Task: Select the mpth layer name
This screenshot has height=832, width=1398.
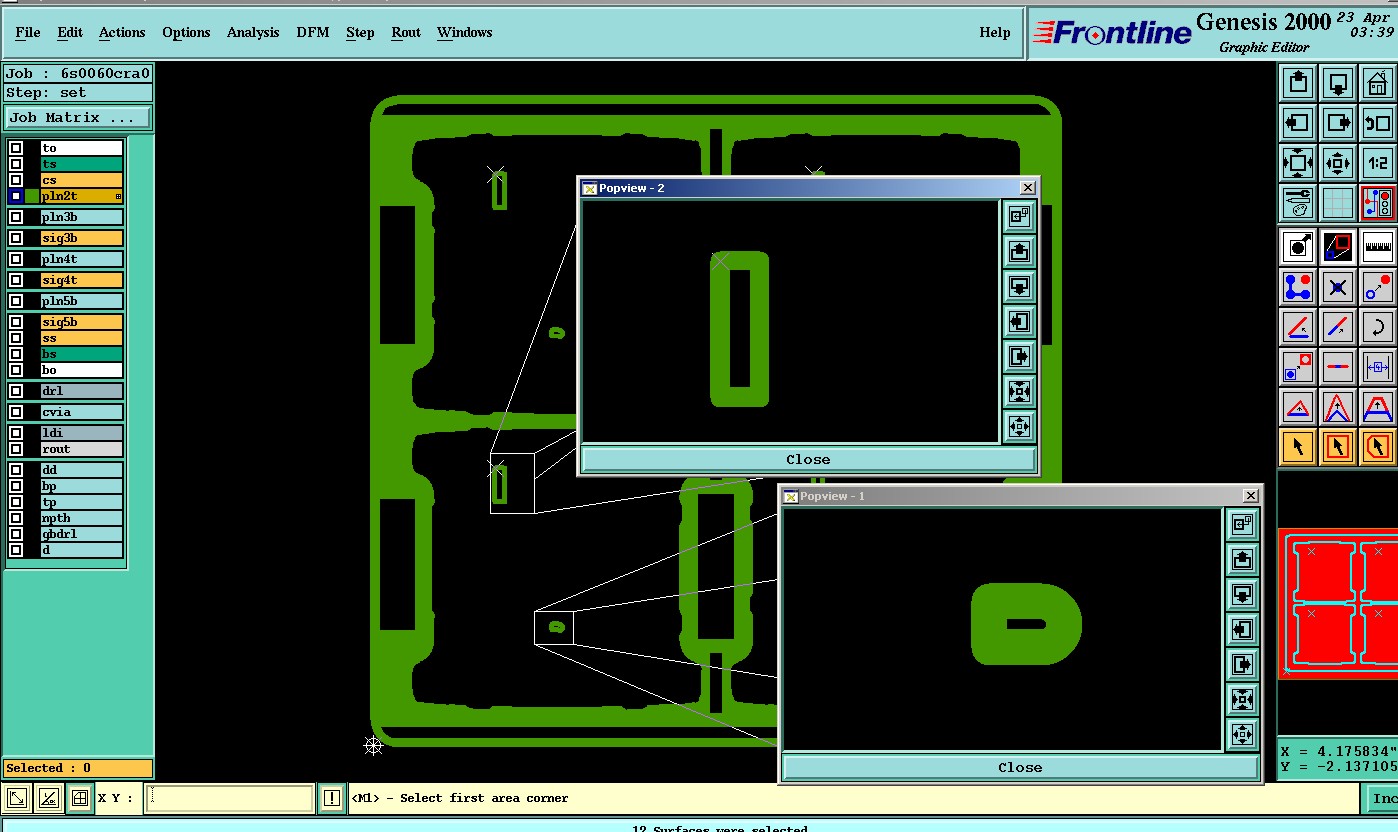Action: (x=82, y=518)
